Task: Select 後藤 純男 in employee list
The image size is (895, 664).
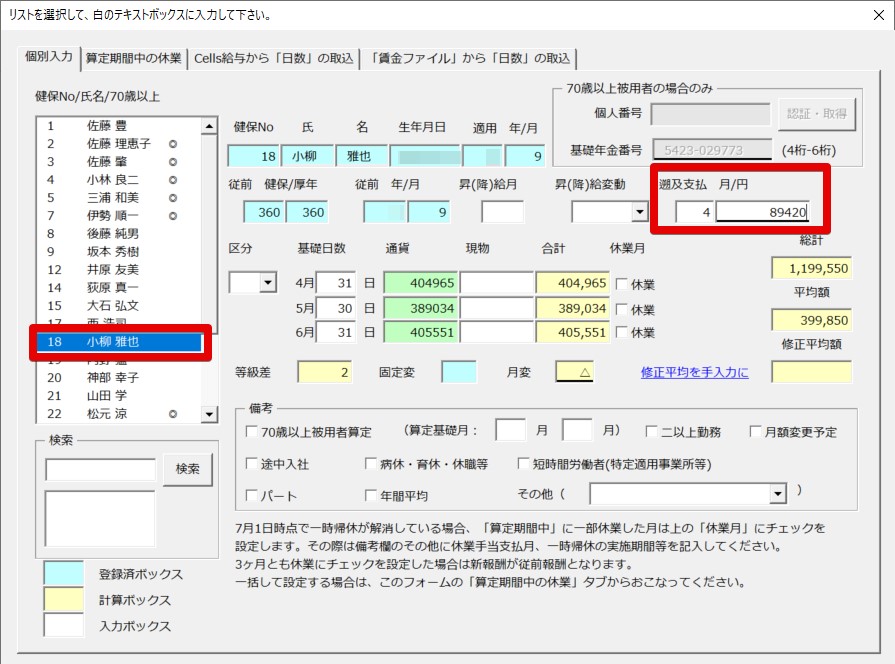Action: click(118, 234)
